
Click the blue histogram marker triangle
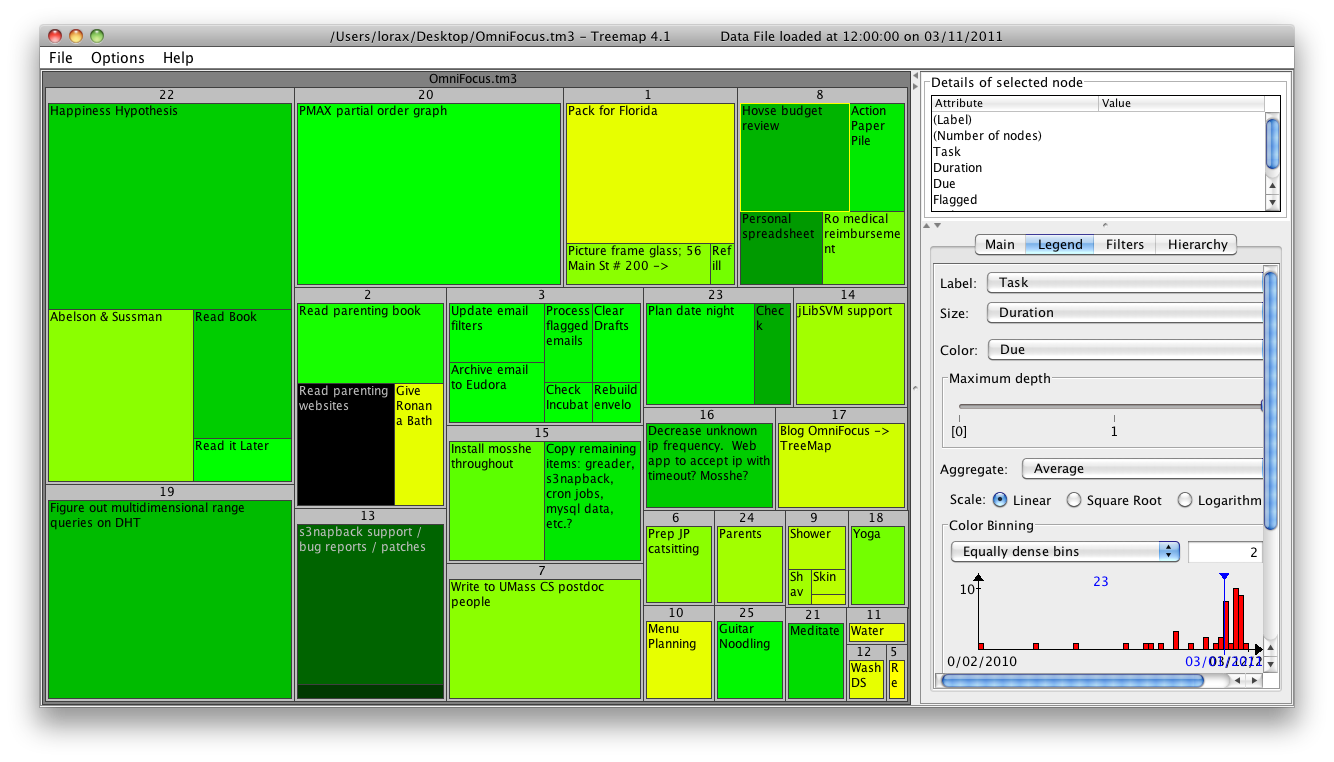(1224, 577)
